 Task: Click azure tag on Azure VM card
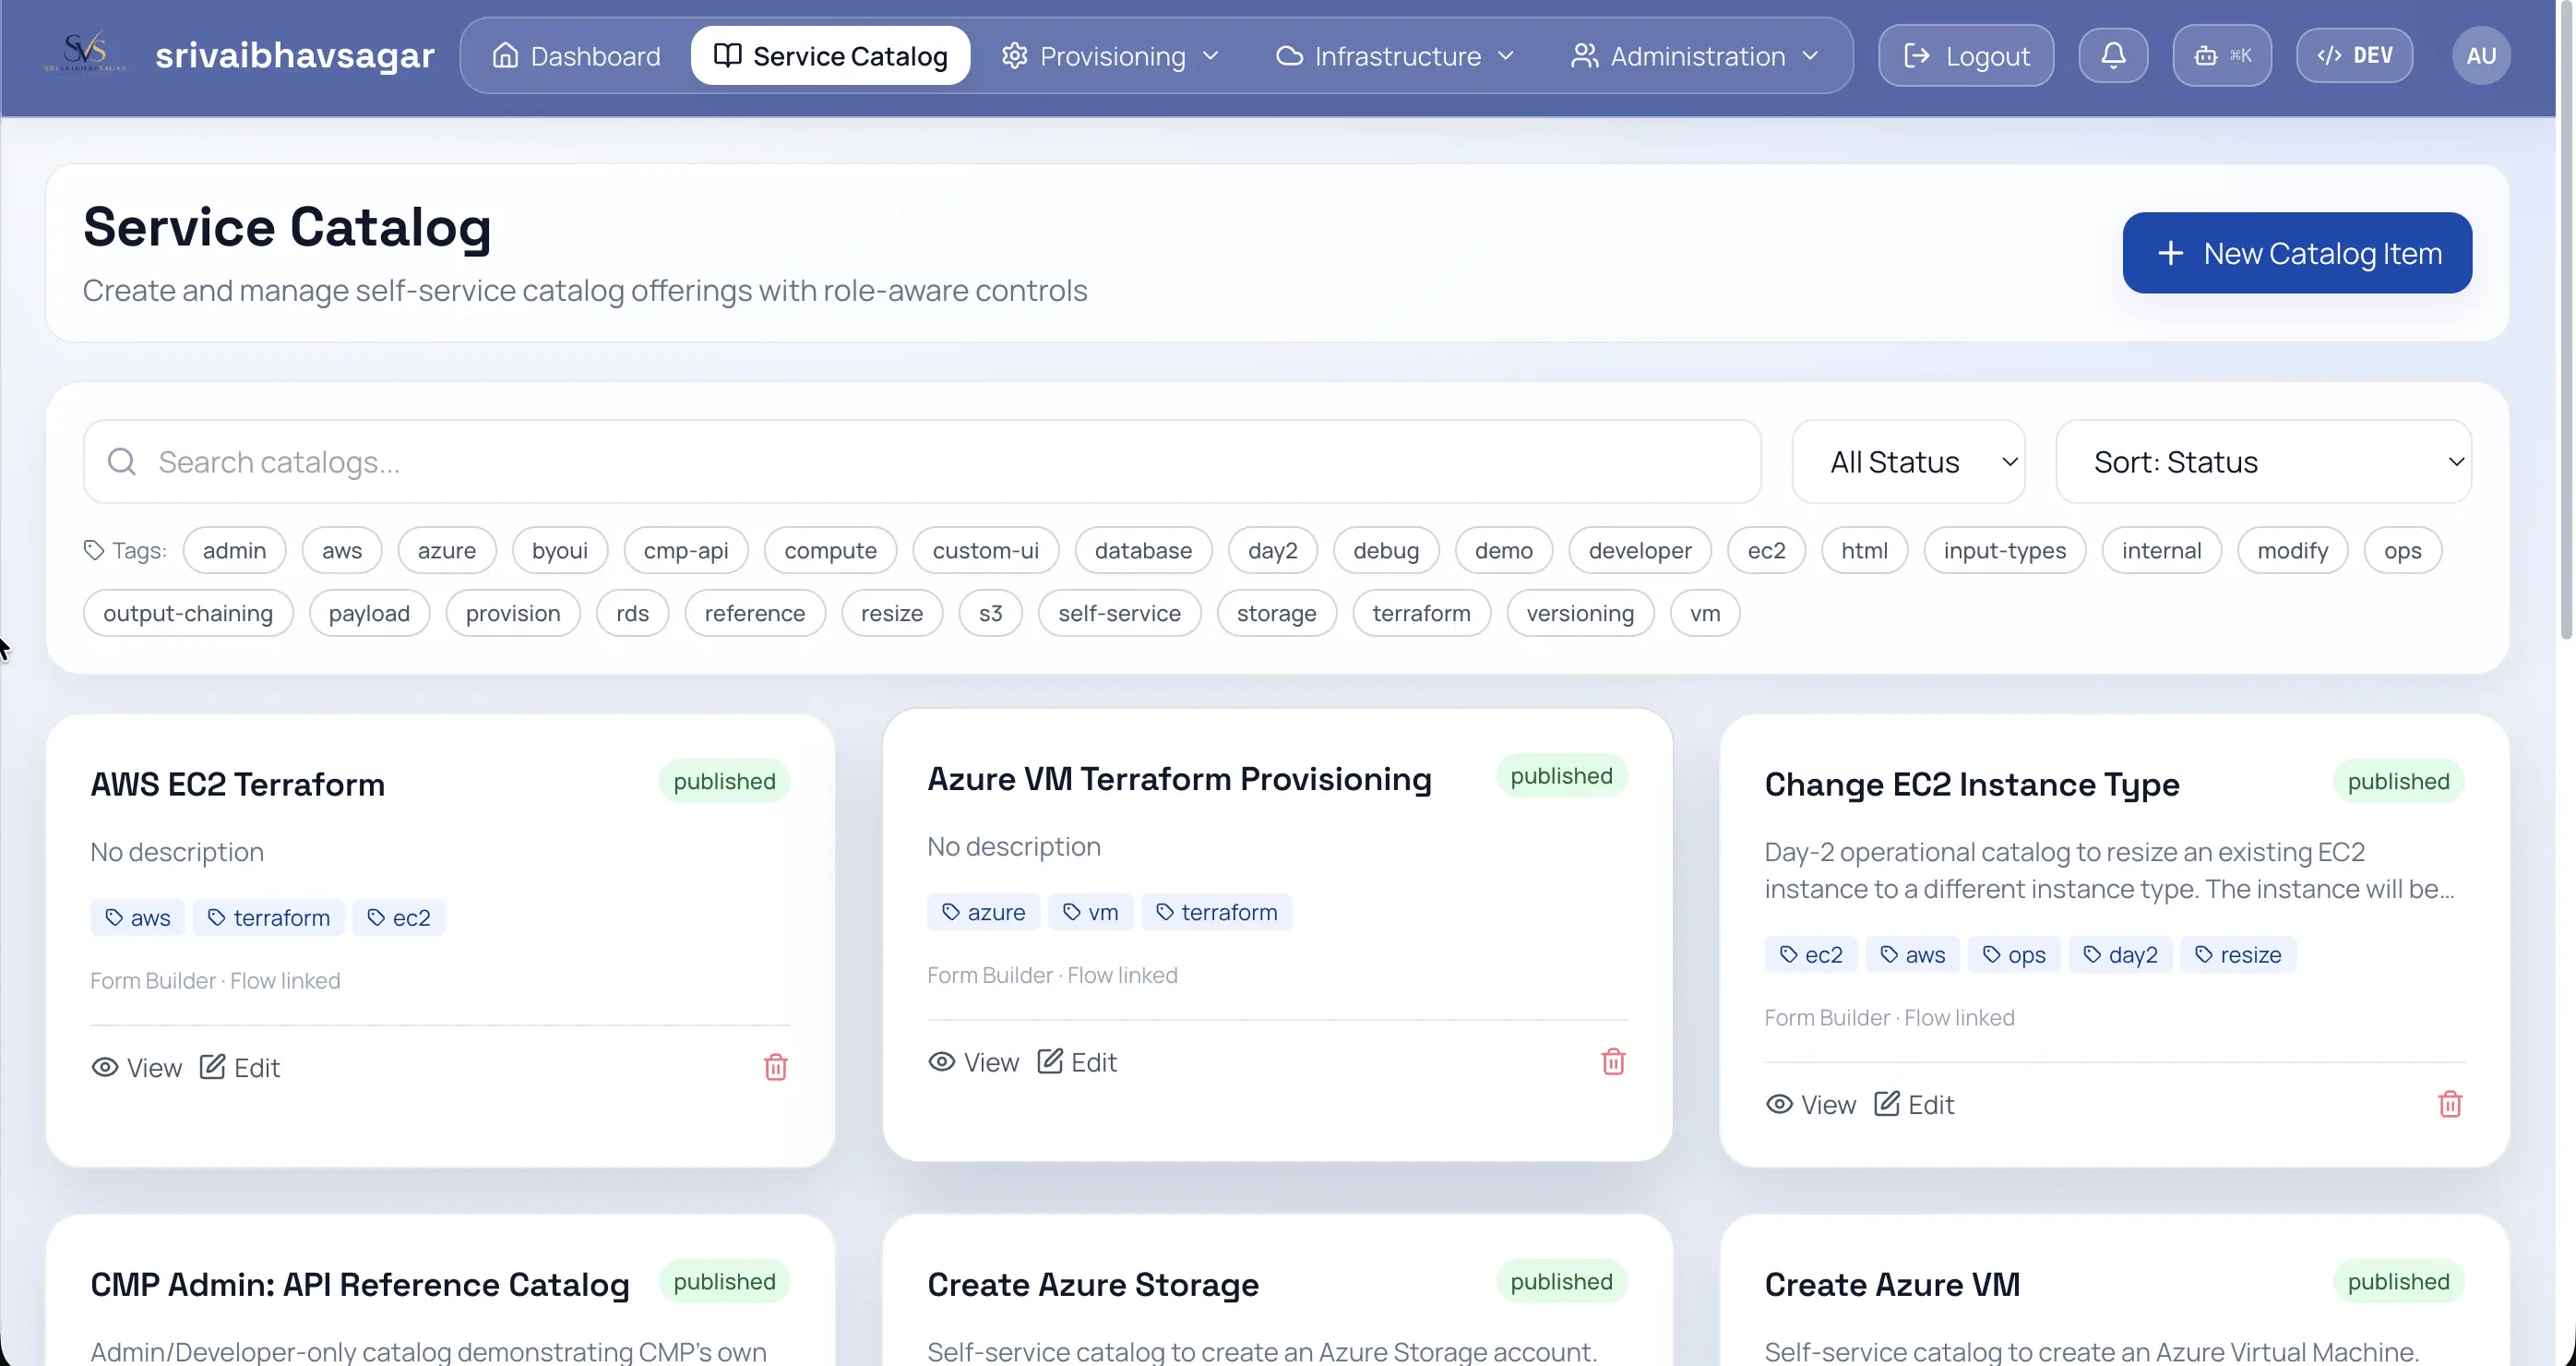(x=984, y=912)
